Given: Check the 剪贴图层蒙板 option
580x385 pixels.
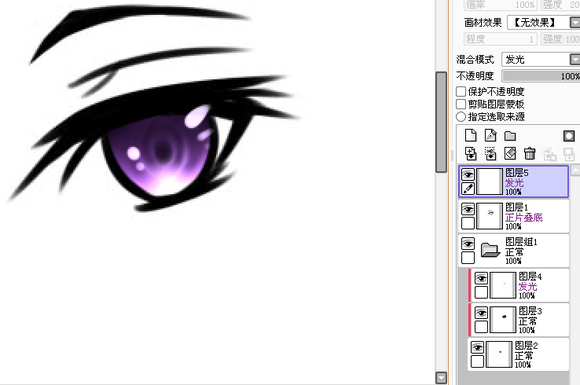Looking at the screenshot, I should pyautogui.click(x=461, y=104).
